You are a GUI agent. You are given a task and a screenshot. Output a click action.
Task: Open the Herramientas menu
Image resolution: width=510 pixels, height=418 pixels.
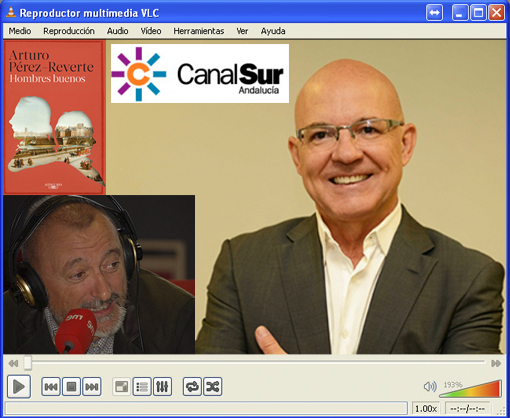[x=199, y=31]
